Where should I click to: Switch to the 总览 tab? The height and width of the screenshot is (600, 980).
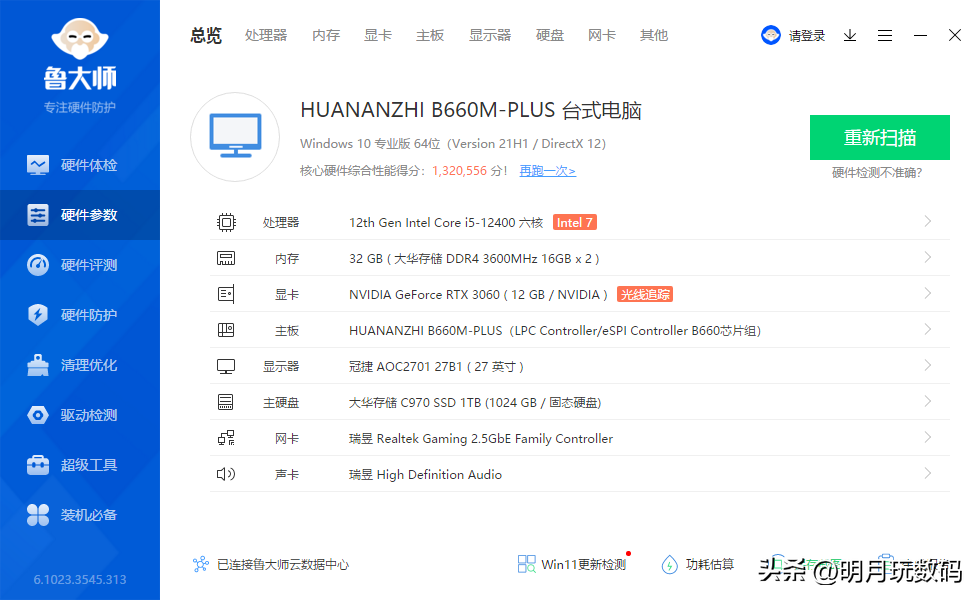(x=206, y=36)
